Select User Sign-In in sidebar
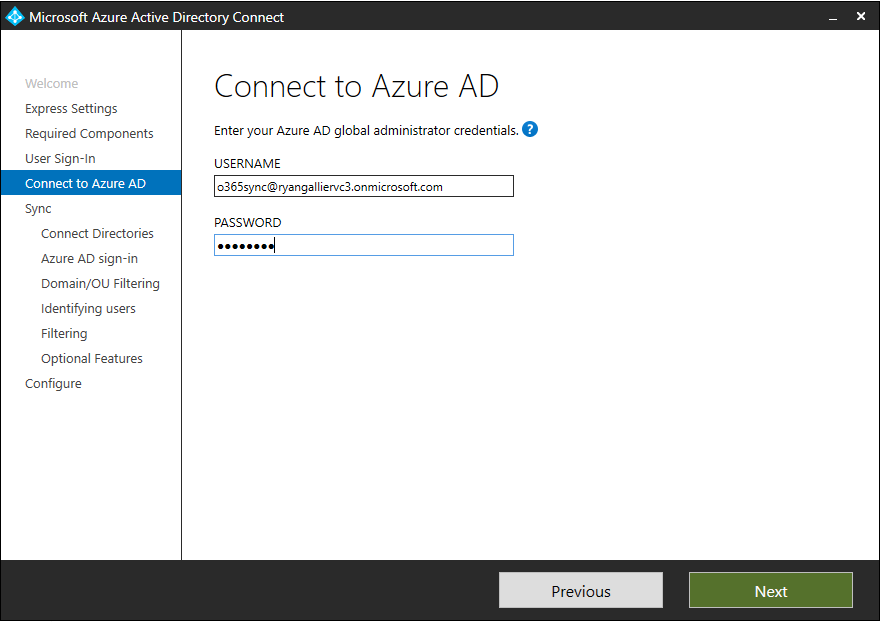 click(x=60, y=159)
